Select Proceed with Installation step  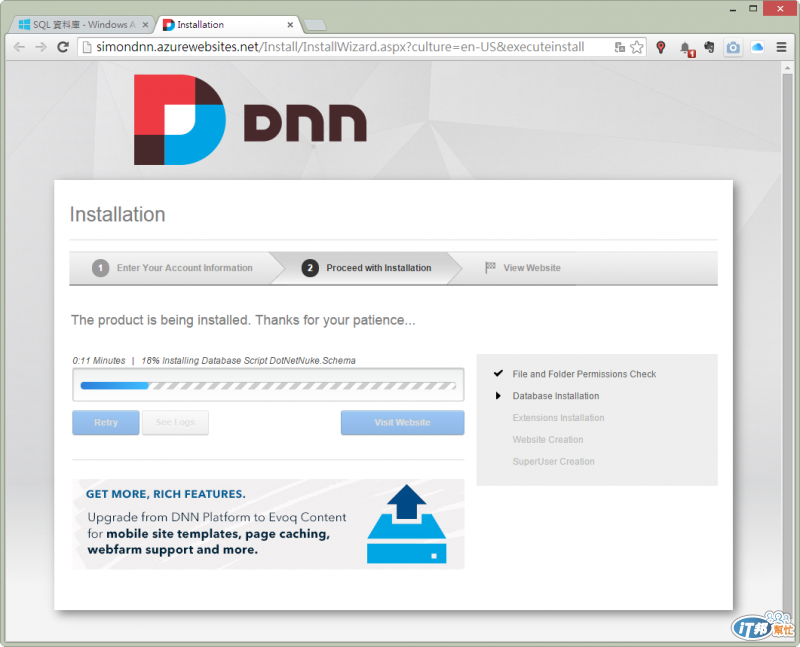click(x=366, y=268)
